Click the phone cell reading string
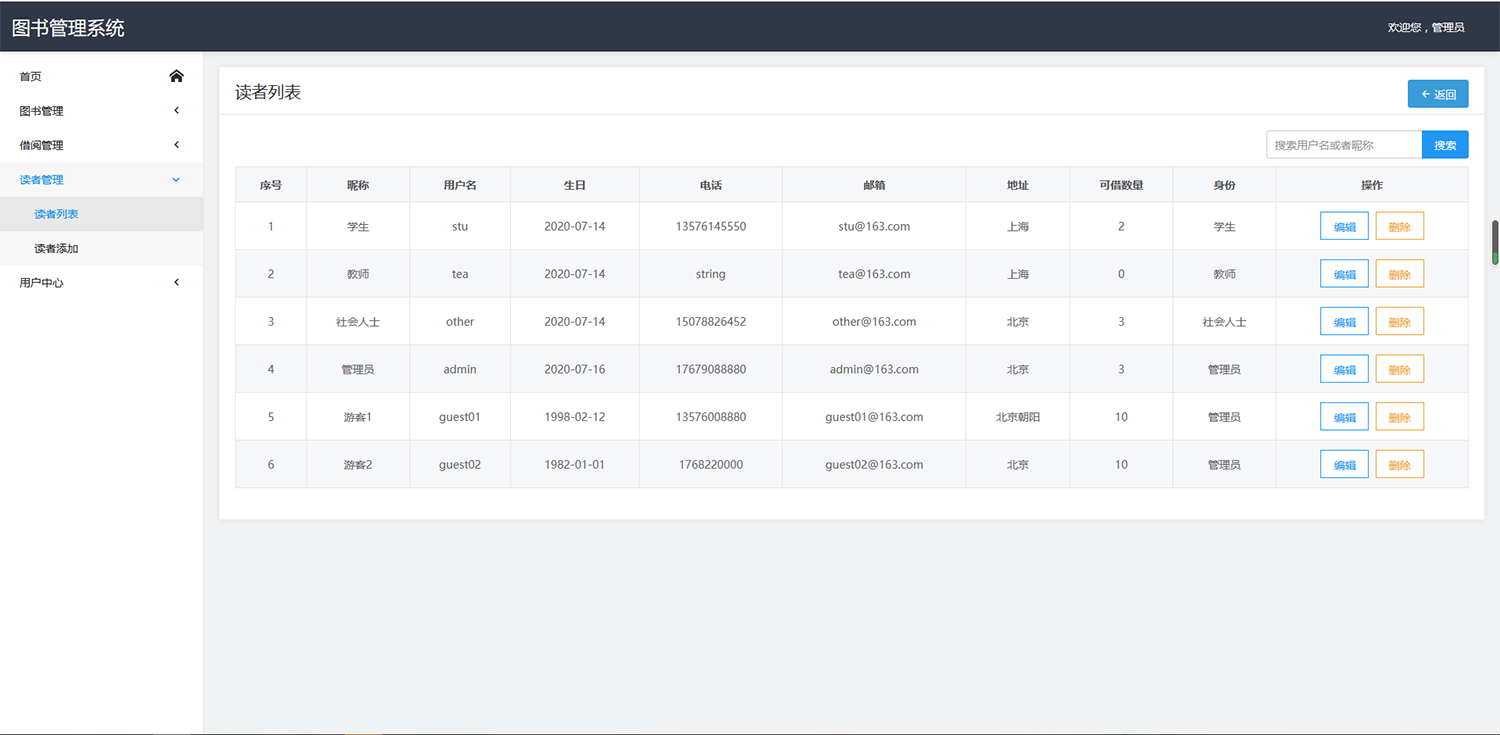Viewport: 1500px width, 735px height. point(711,274)
